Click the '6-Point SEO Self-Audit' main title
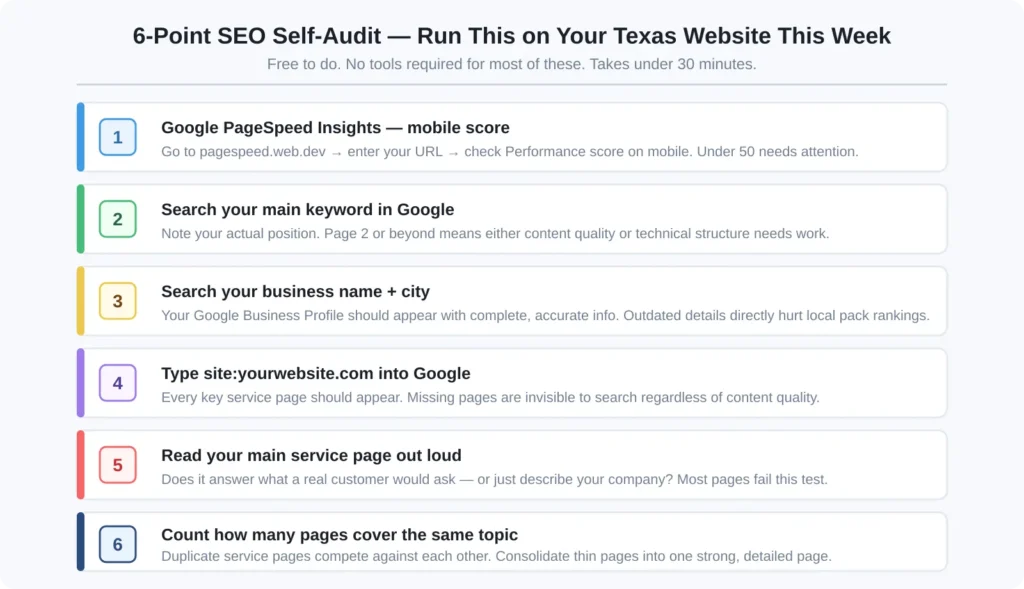This screenshot has height=589, width=1024. point(511,36)
